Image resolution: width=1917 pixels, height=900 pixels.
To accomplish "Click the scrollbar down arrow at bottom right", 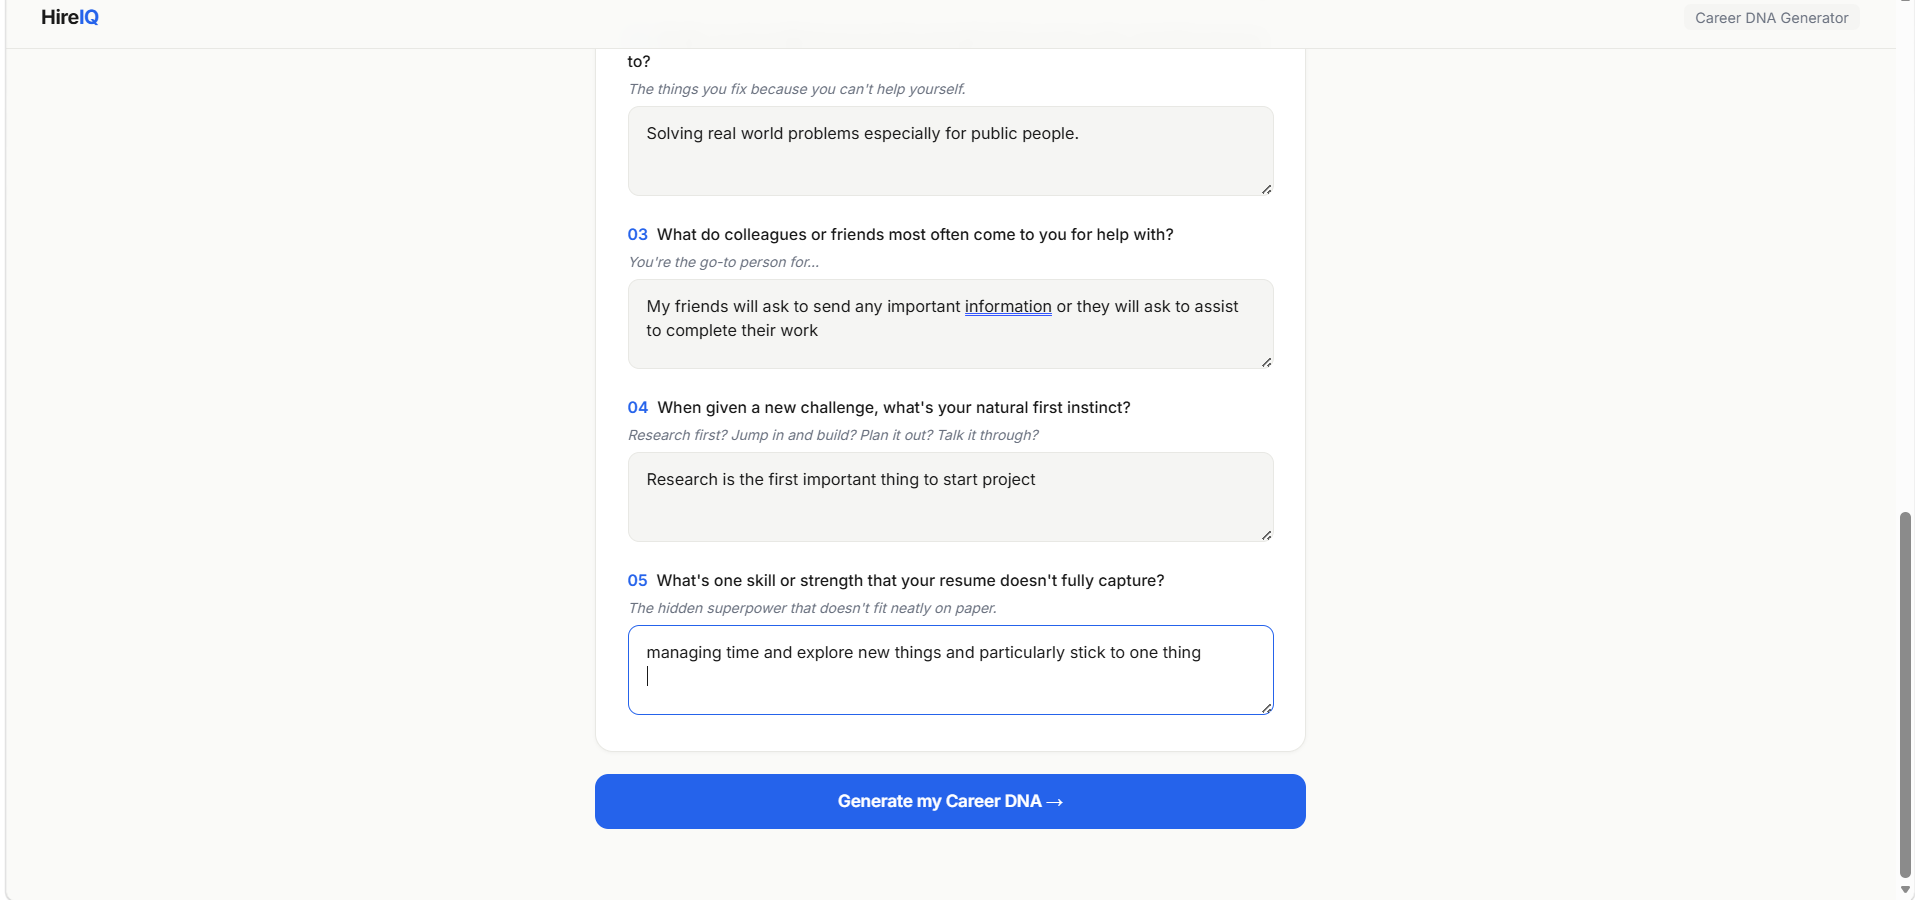I will 1905,889.
